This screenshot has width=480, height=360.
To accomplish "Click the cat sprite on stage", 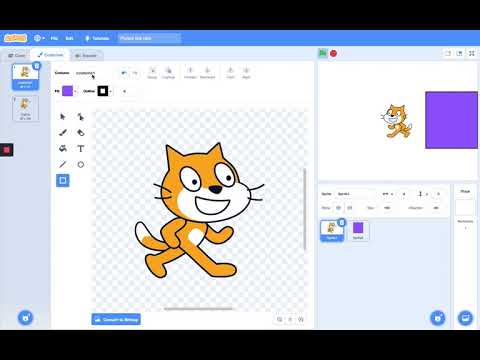I will click(x=396, y=121).
